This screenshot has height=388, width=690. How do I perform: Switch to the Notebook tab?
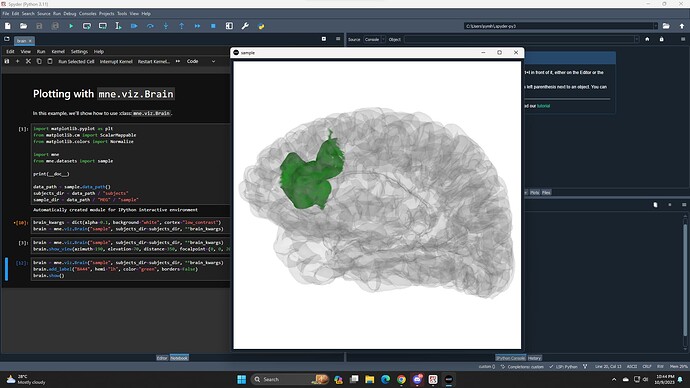click(x=179, y=358)
